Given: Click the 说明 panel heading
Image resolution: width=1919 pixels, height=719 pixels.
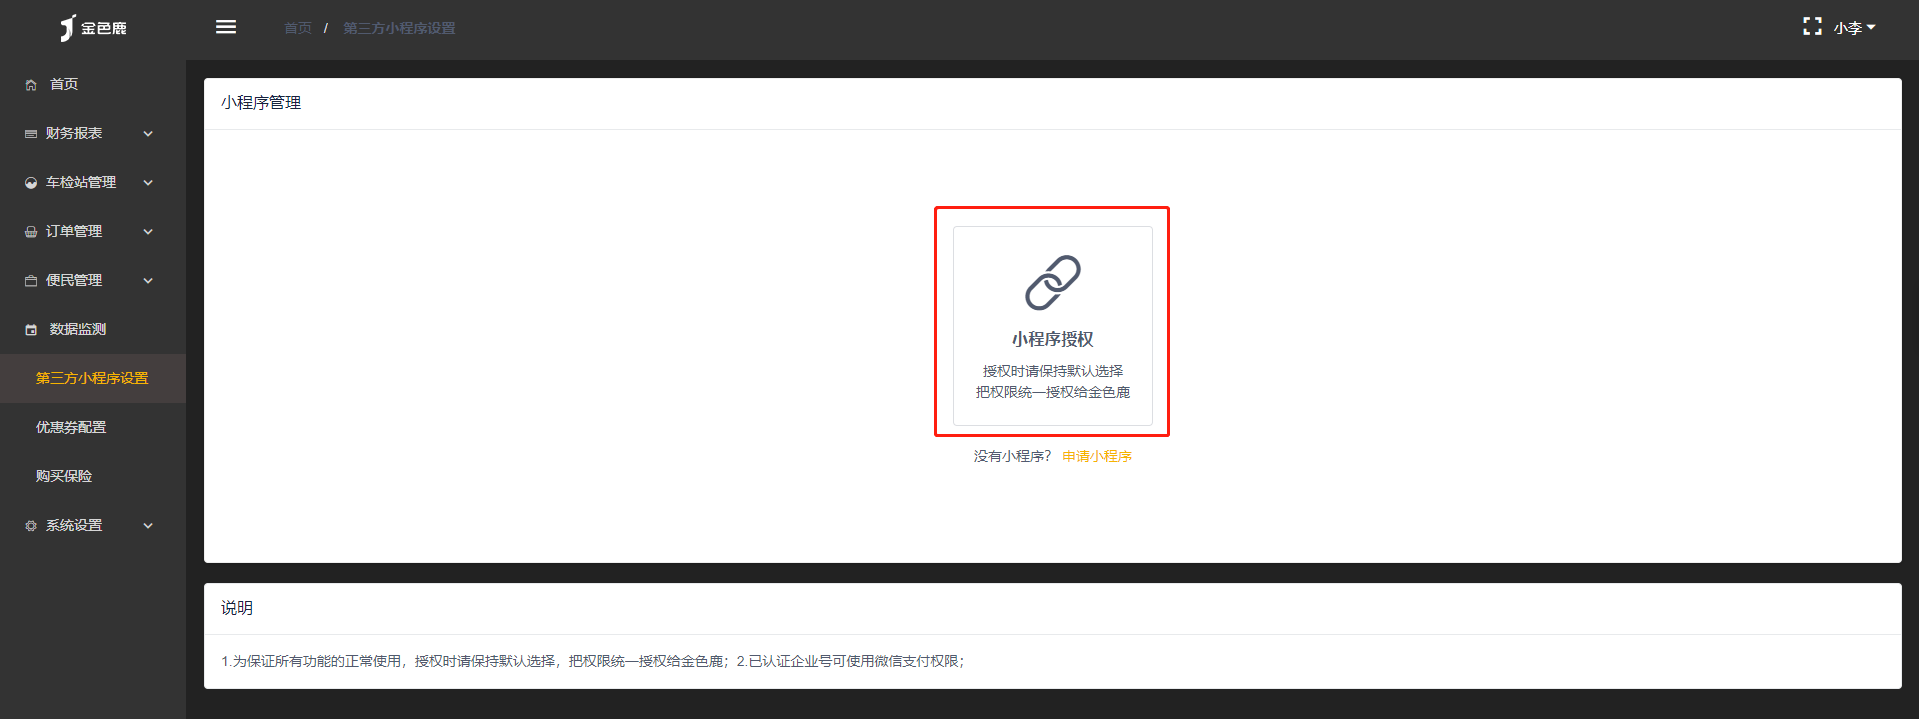Looking at the screenshot, I should click(237, 607).
